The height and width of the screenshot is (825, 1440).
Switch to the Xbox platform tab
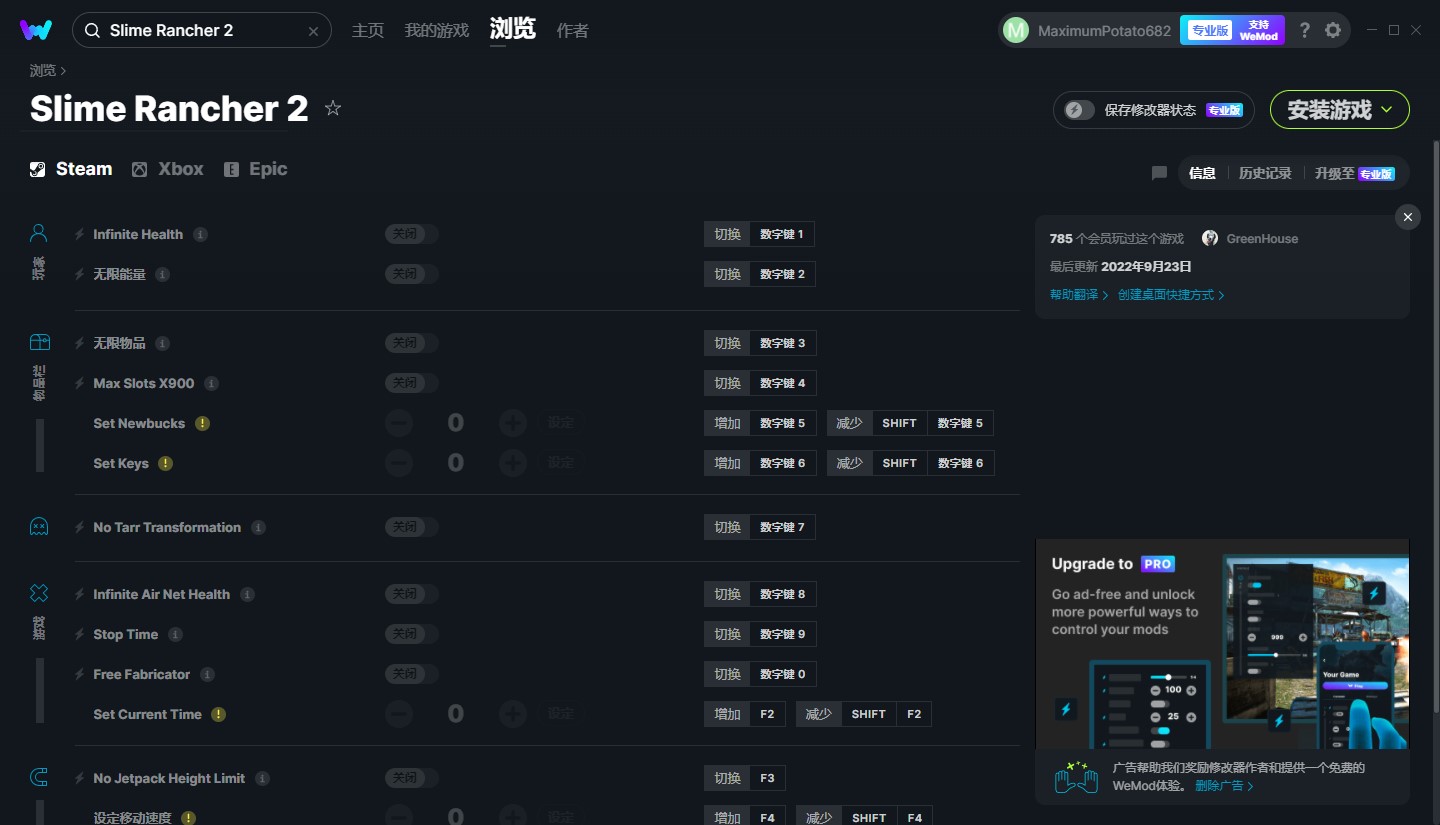point(168,169)
